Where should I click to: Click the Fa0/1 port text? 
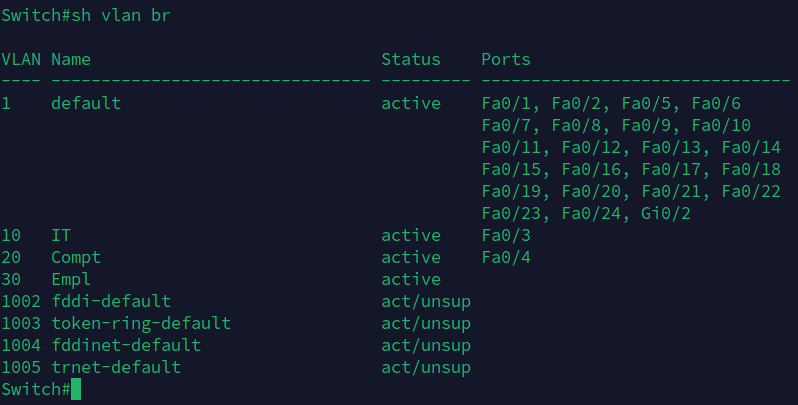point(506,103)
